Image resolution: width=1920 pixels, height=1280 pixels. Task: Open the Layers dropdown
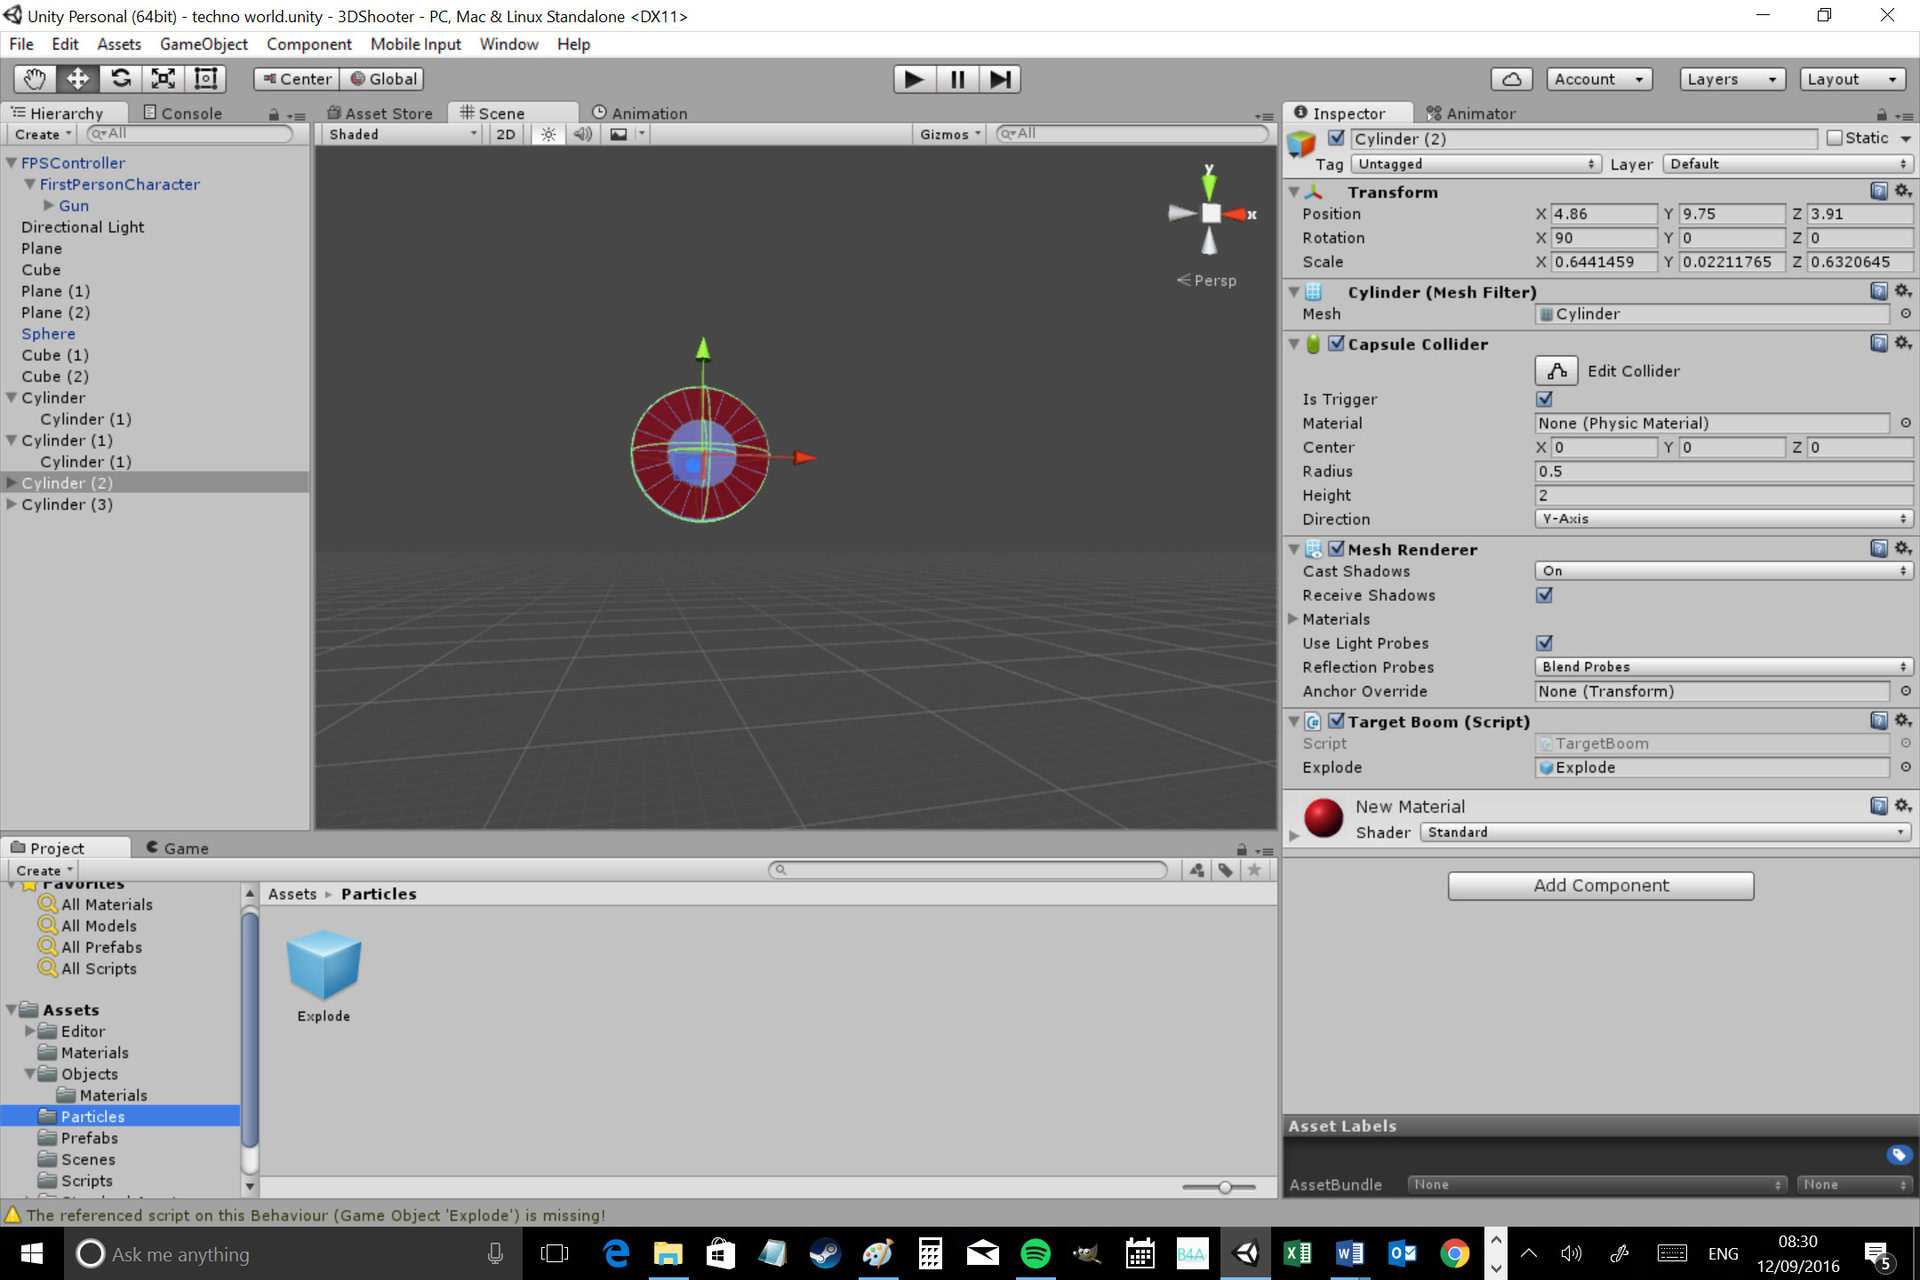1731,79
